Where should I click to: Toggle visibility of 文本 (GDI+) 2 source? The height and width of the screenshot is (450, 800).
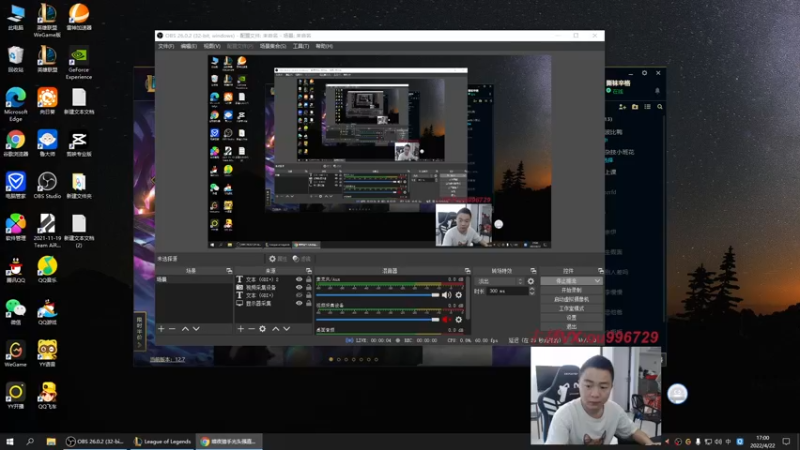click(299, 279)
